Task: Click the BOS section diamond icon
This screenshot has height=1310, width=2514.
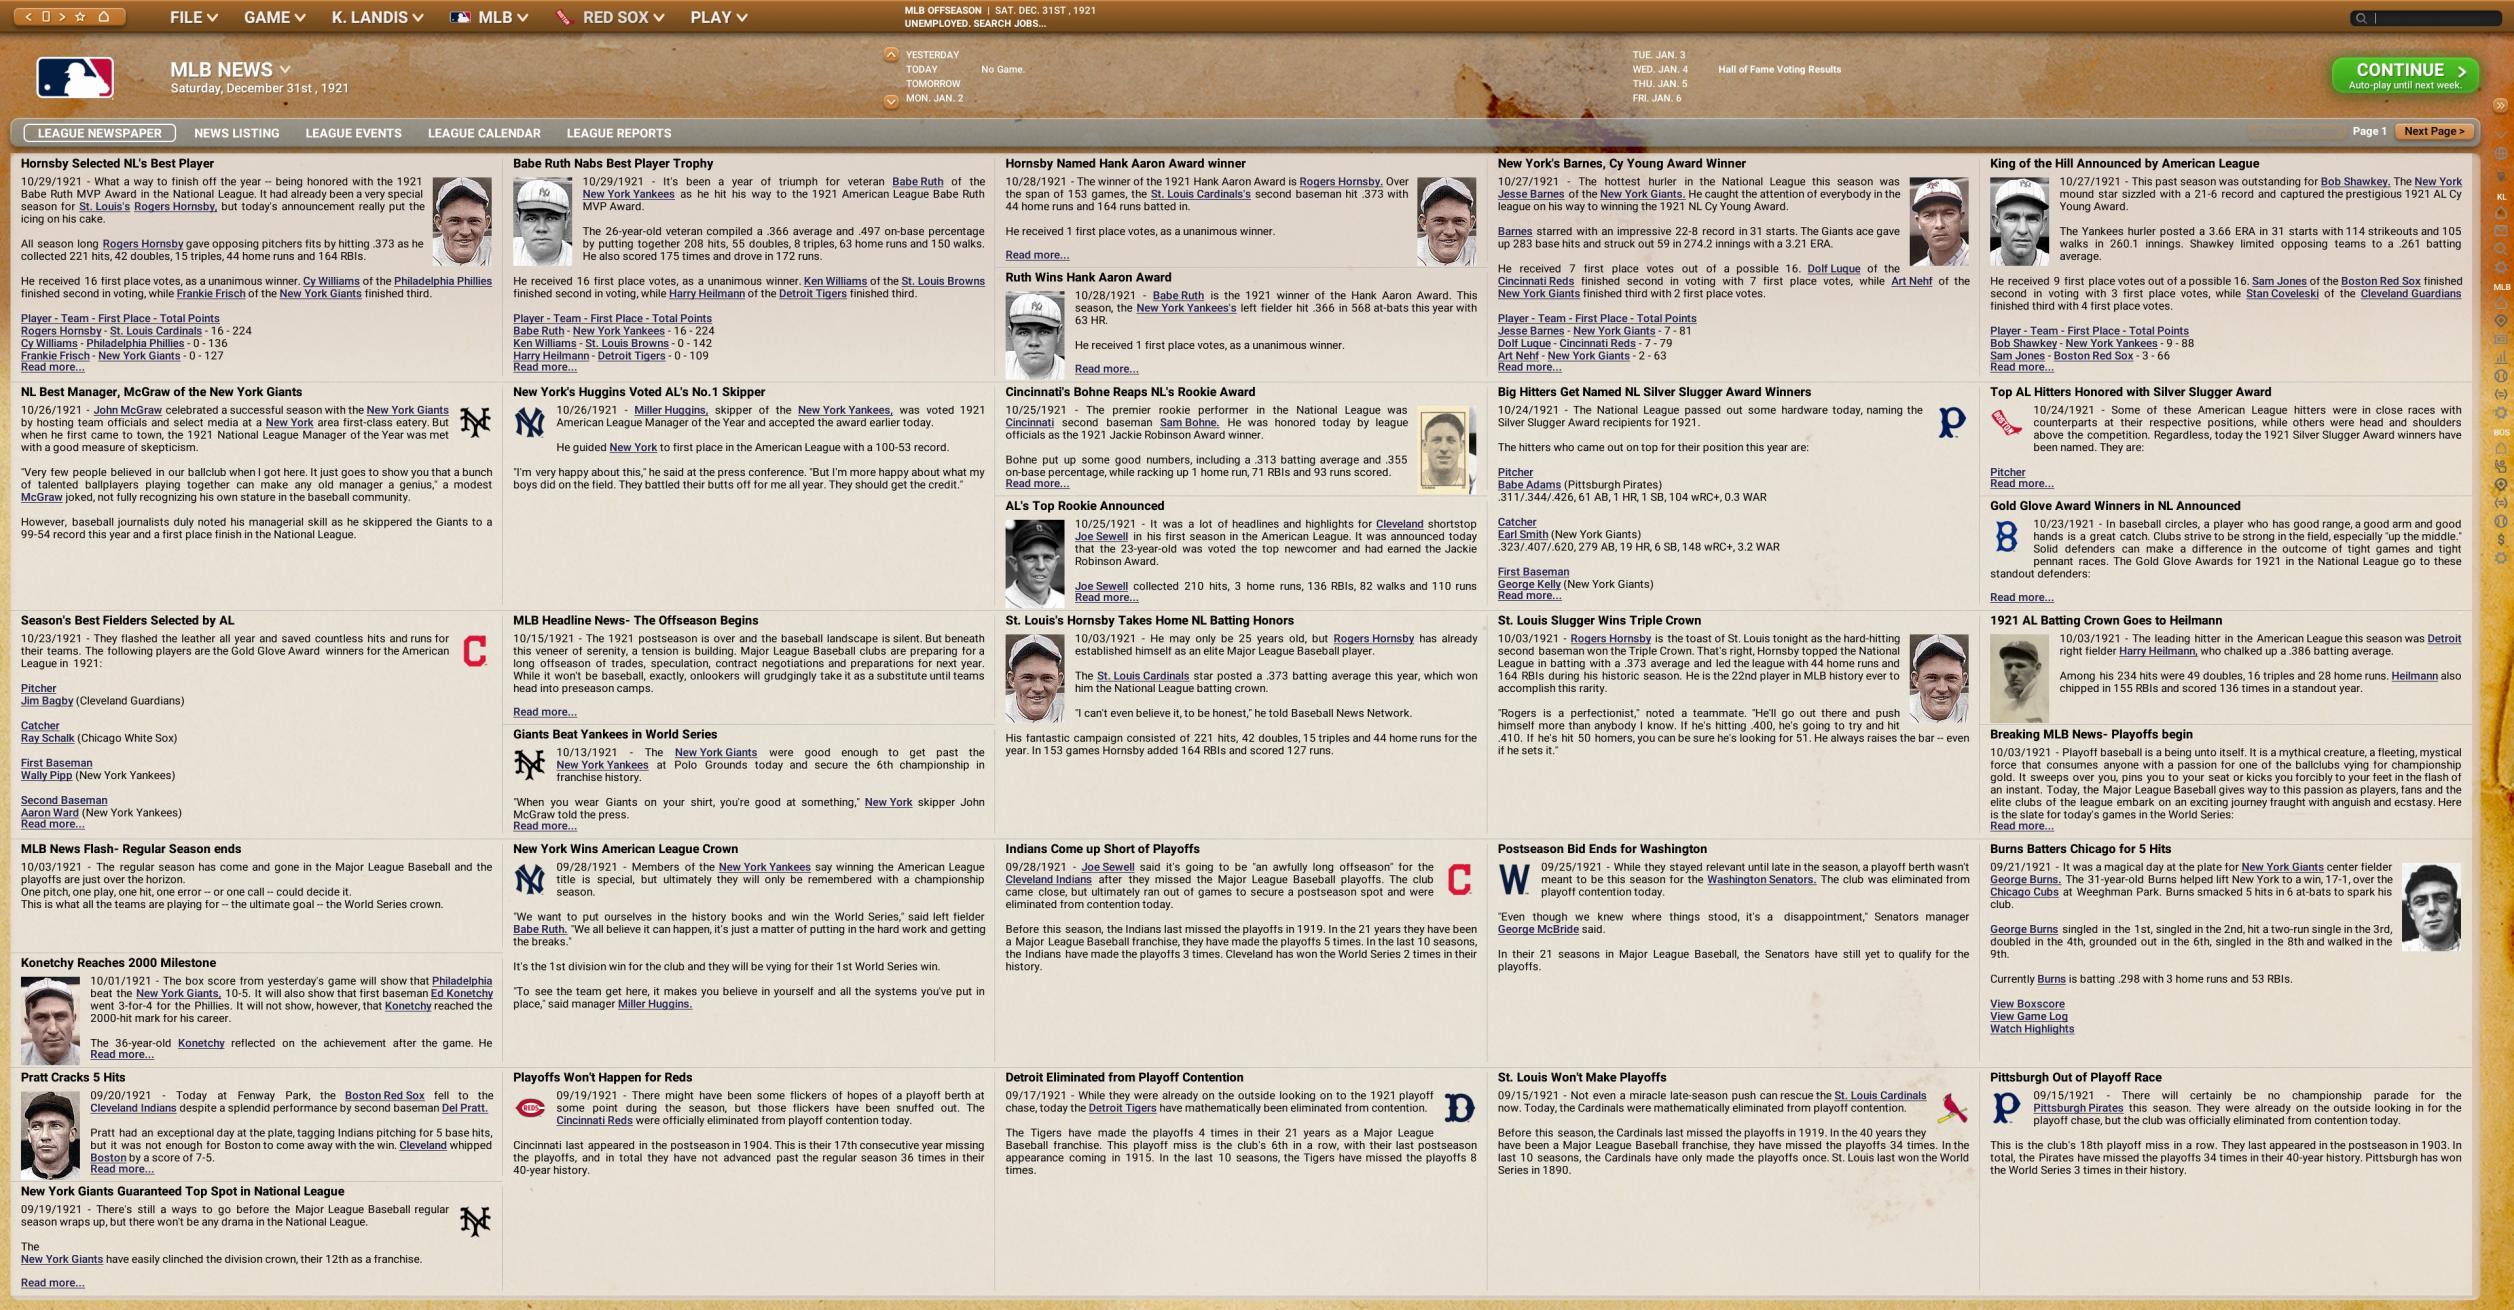Action: click(x=2501, y=485)
